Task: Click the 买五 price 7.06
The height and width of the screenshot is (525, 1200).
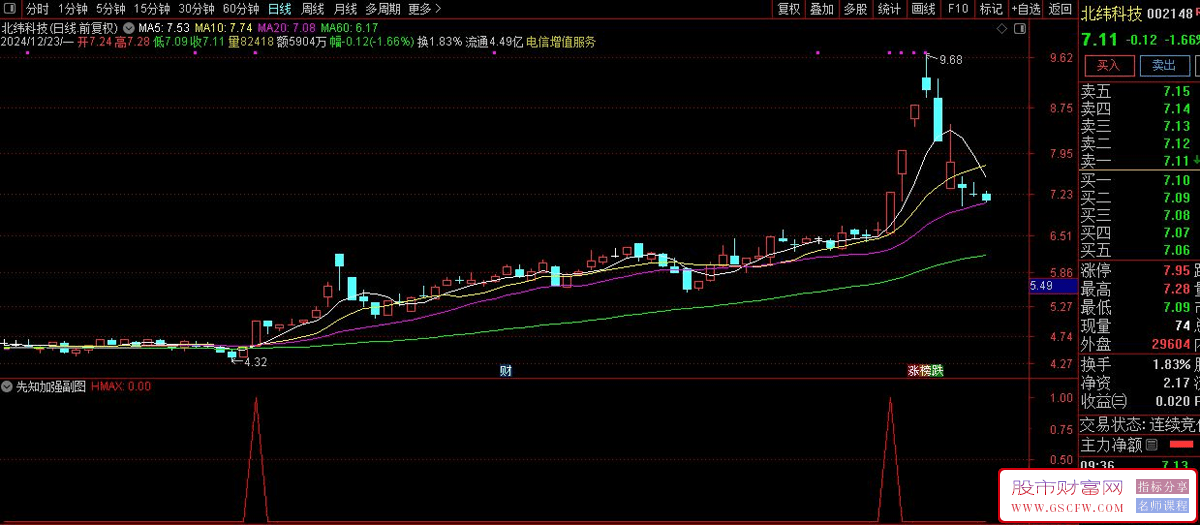Action: tap(1176, 250)
